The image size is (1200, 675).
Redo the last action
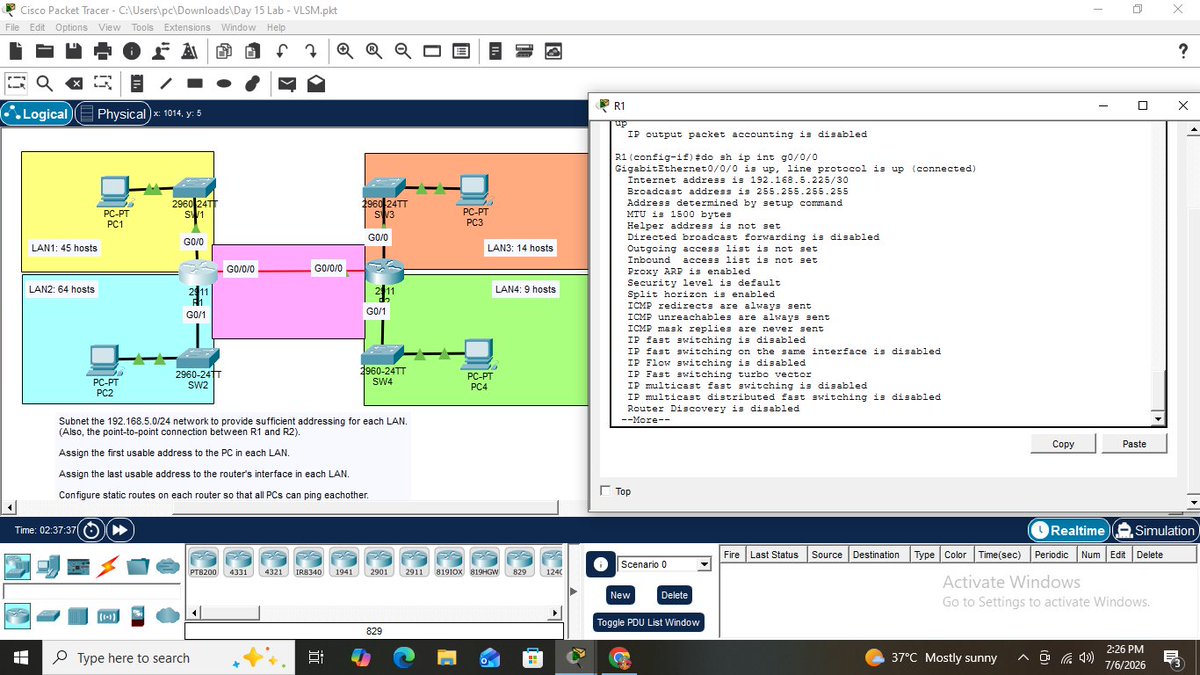tap(311, 50)
